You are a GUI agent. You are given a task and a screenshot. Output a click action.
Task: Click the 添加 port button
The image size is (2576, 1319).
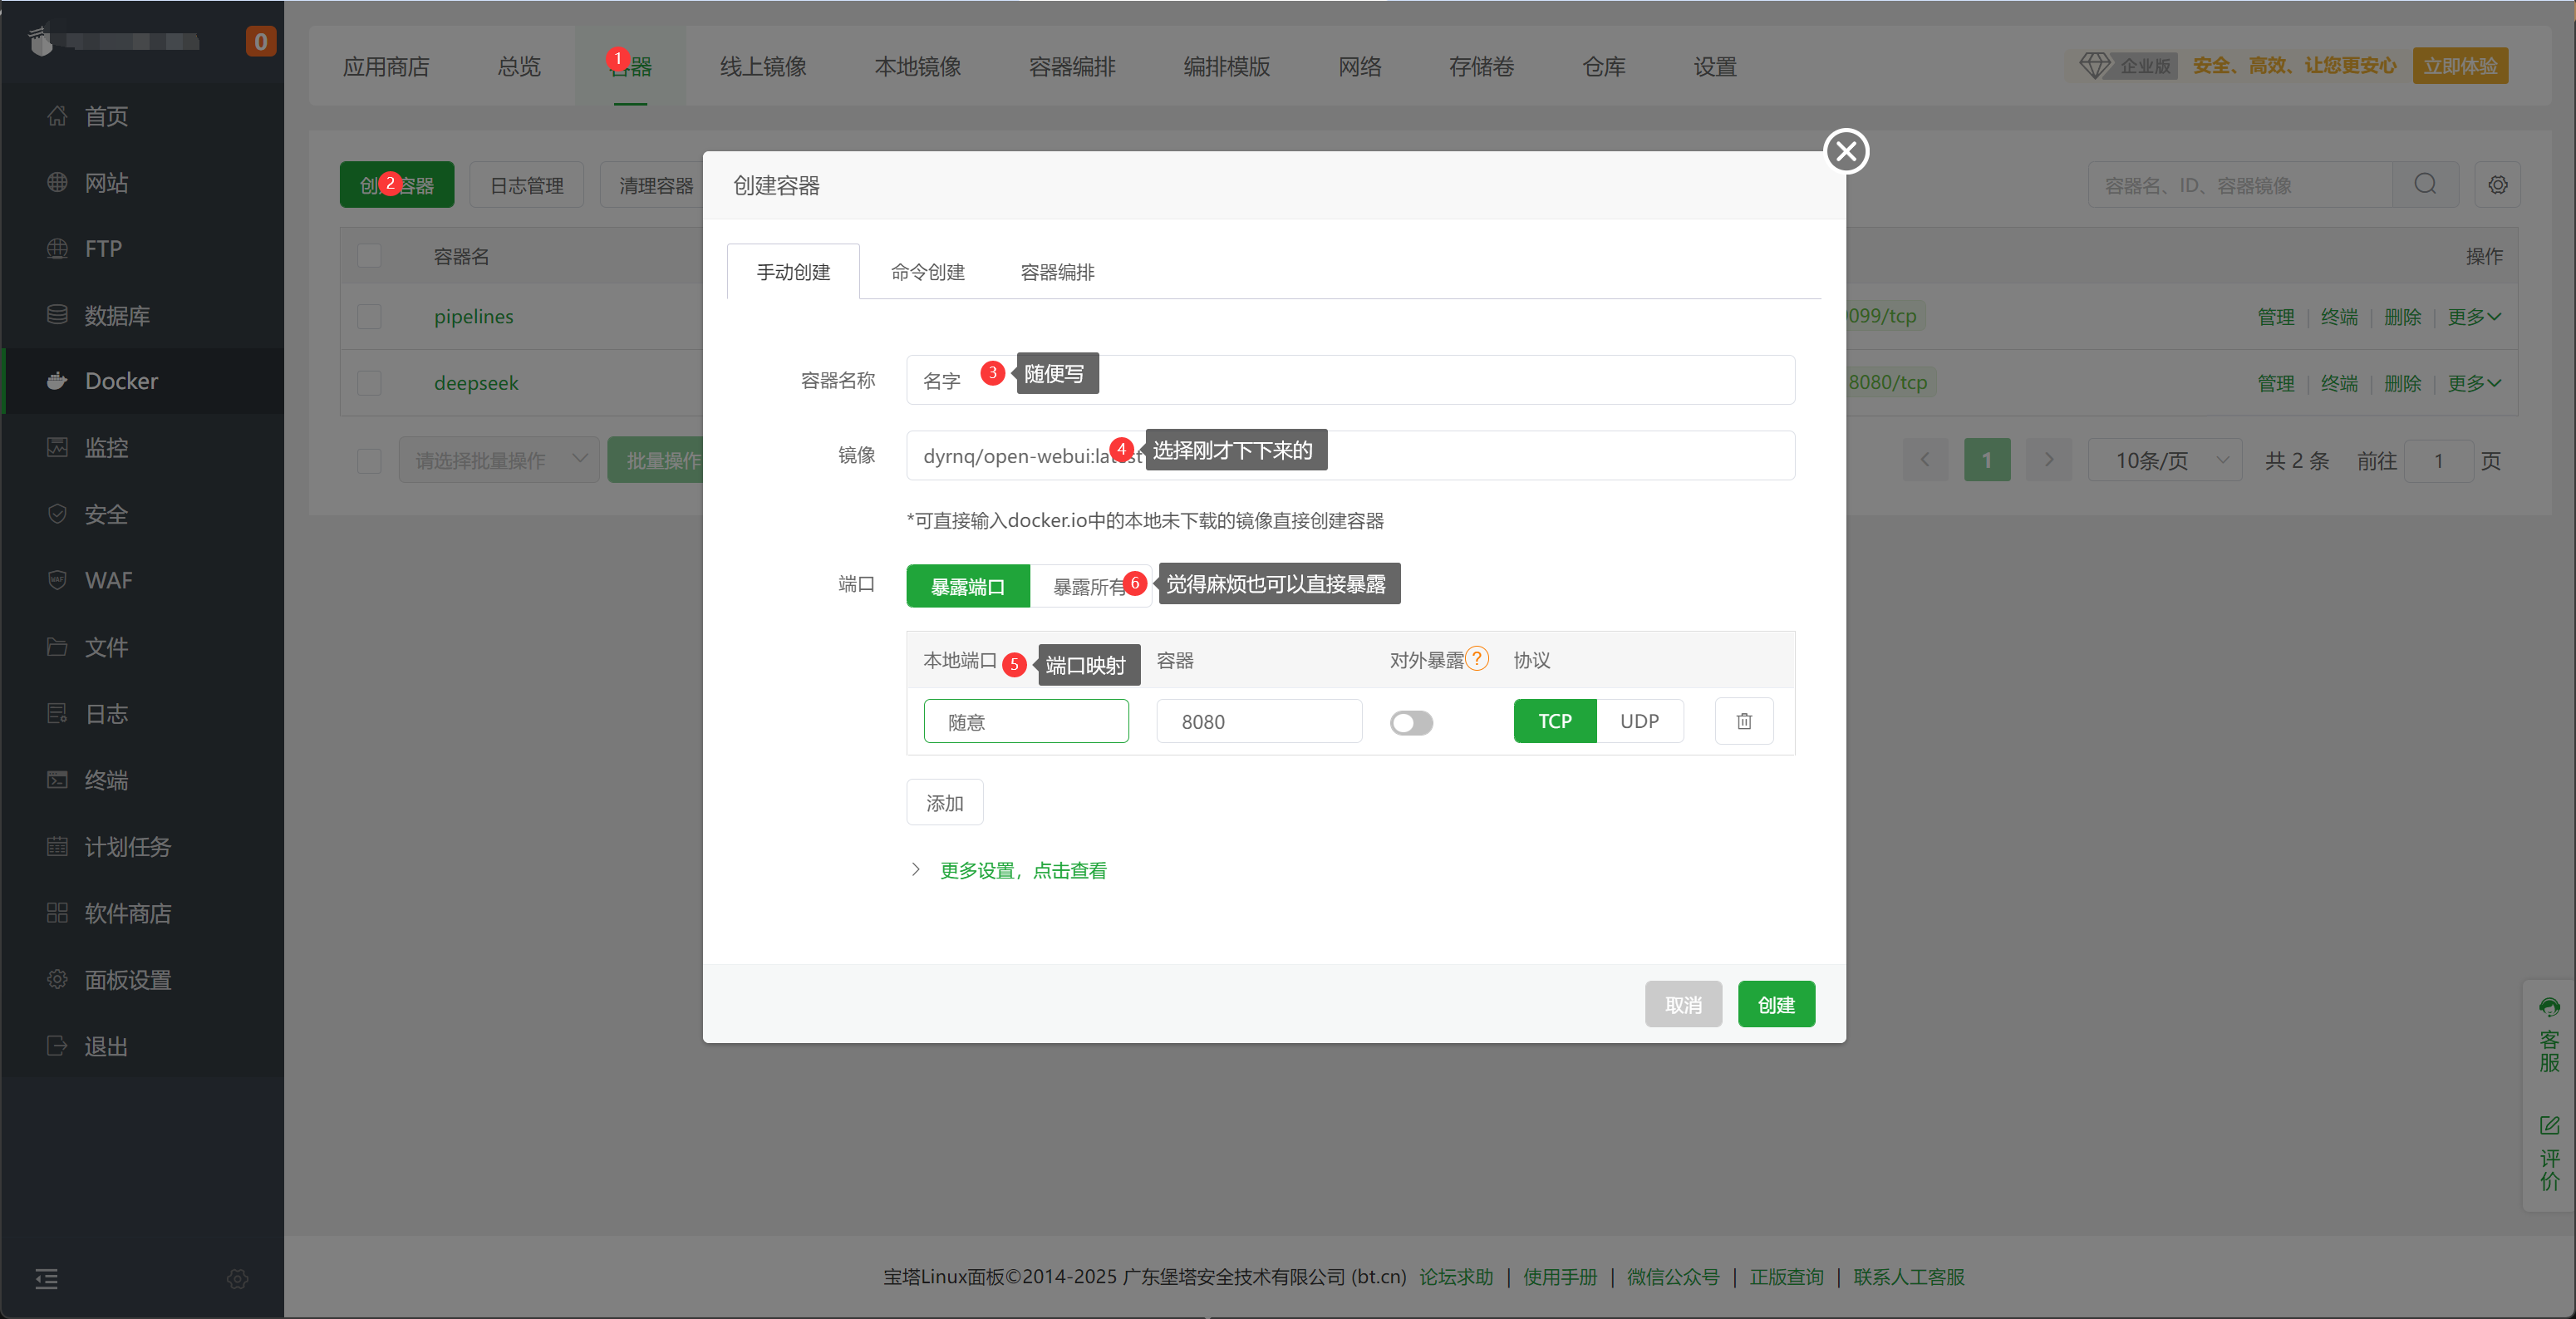(x=944, y=803)
